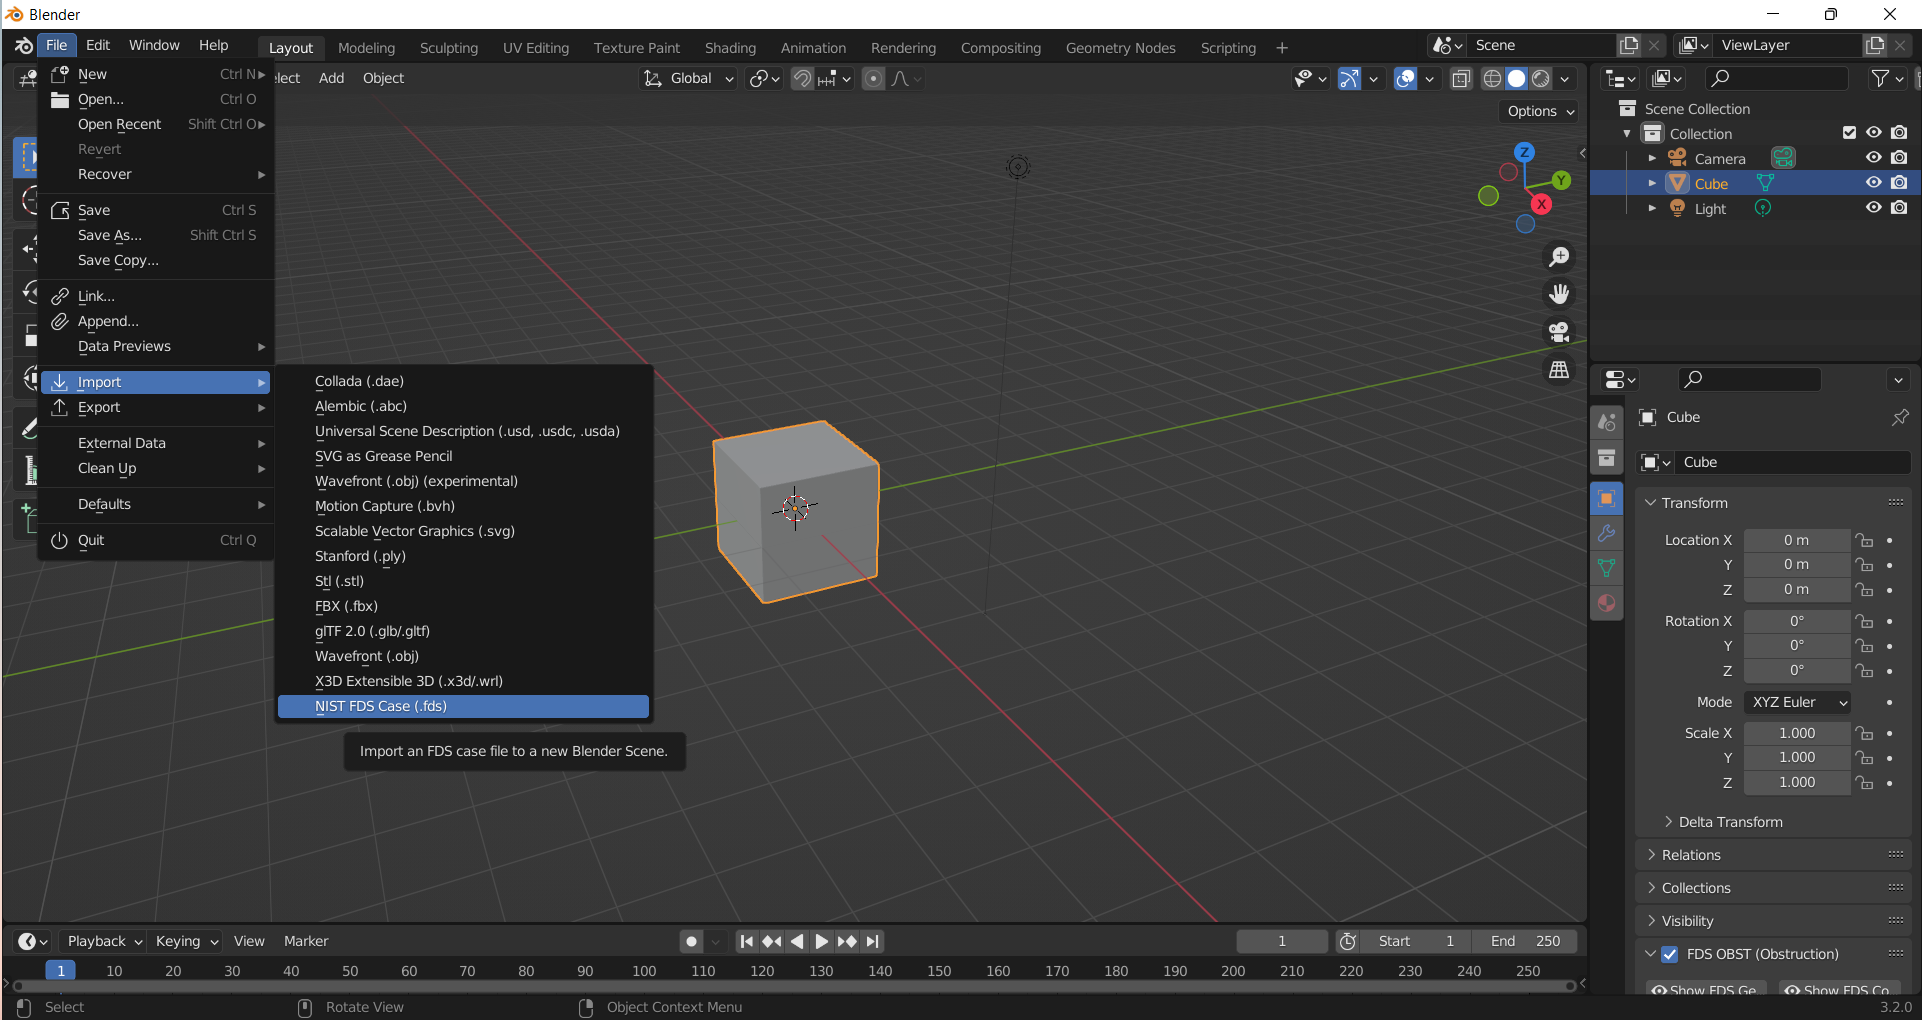Uncheck the FDS OBST (Obstruction) checkbox
The height and width of the screenshot is (1020, 1922).
[x=1669, y=954]
